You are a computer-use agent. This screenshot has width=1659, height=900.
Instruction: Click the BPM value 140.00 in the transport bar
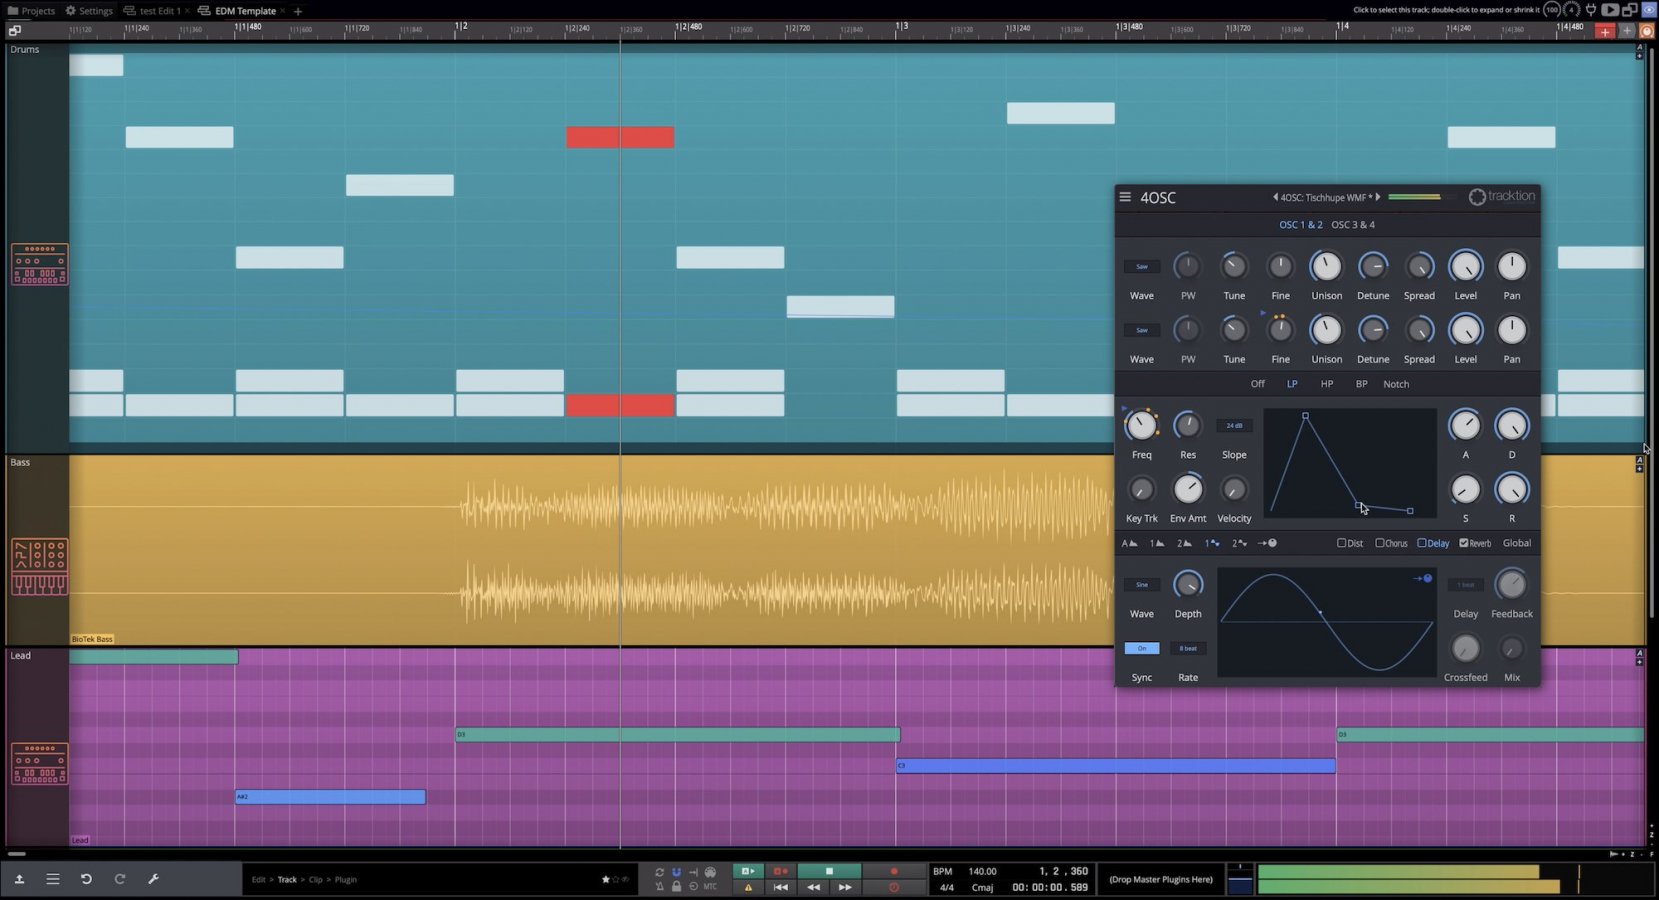coord(982,871)
